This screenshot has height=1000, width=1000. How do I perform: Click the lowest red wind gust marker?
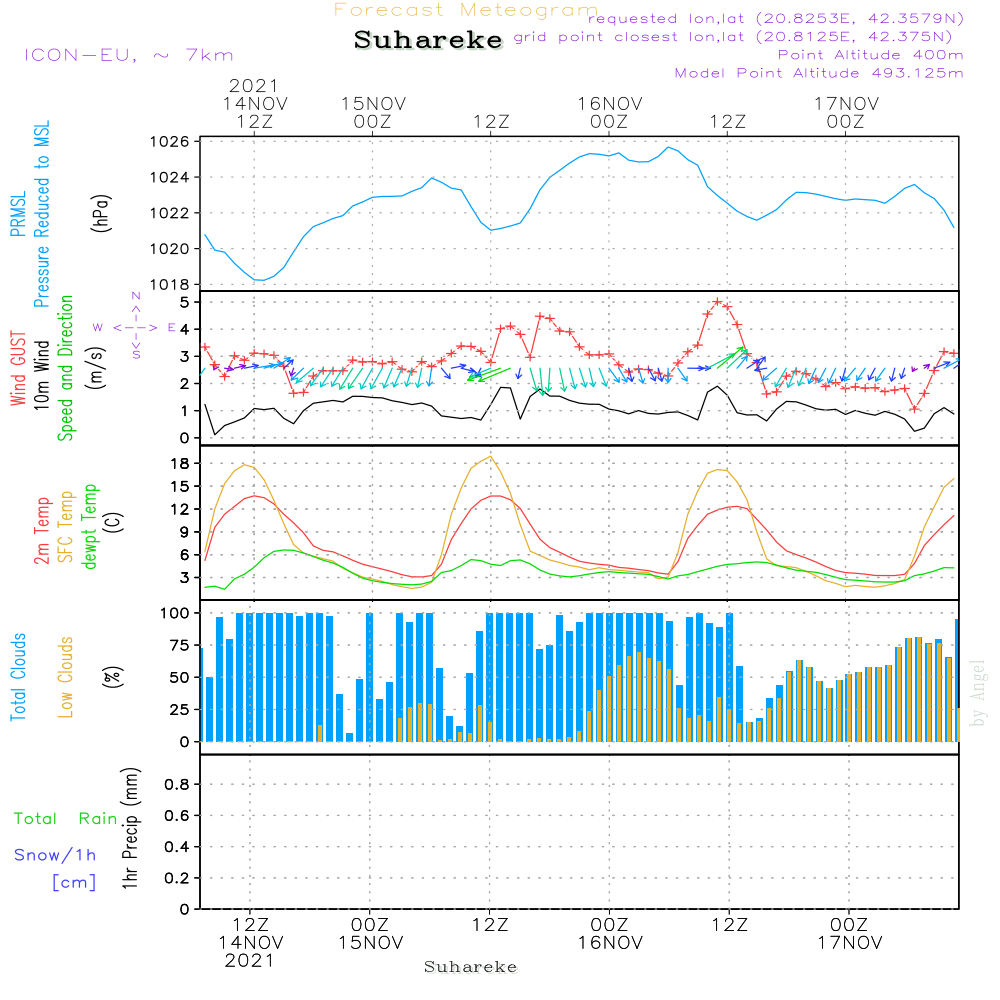tap(914, 408)
